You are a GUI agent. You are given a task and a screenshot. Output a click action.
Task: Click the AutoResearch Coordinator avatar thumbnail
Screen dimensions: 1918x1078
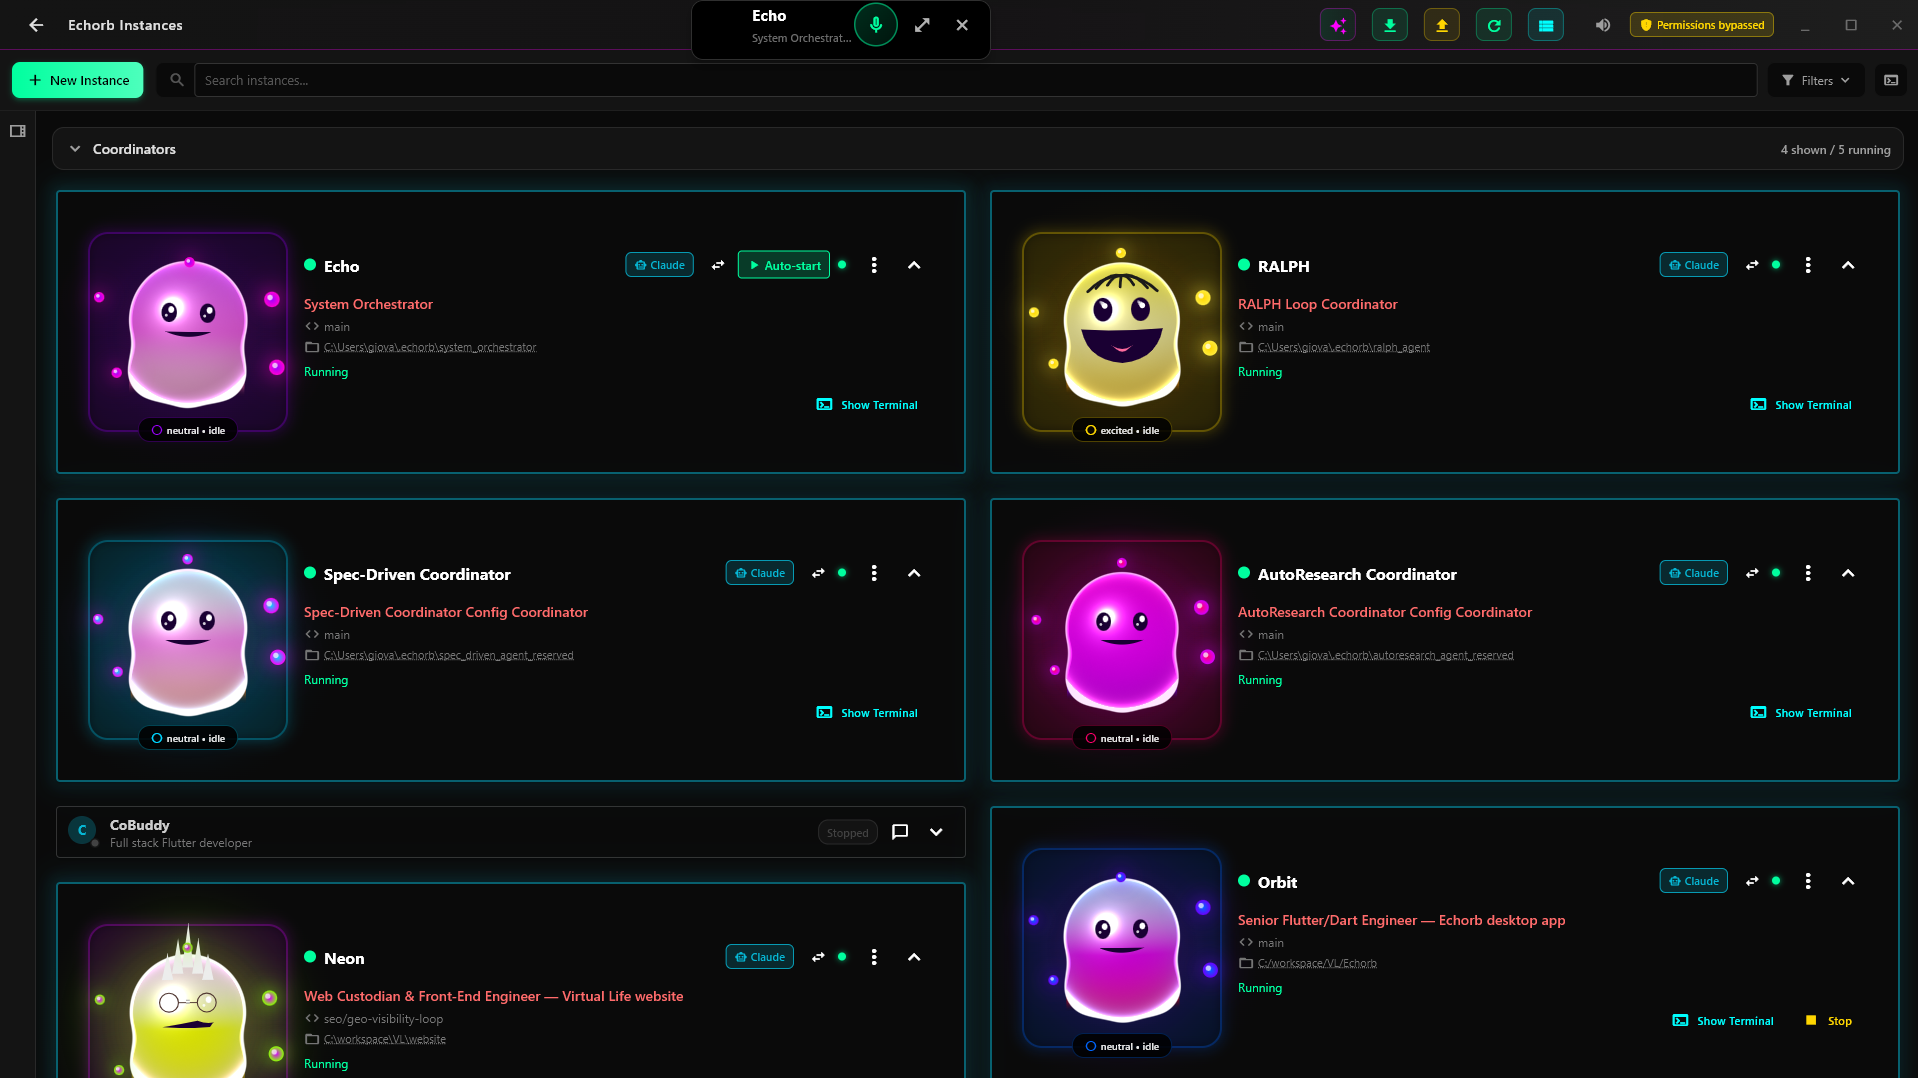click(x=1122, y=640)
